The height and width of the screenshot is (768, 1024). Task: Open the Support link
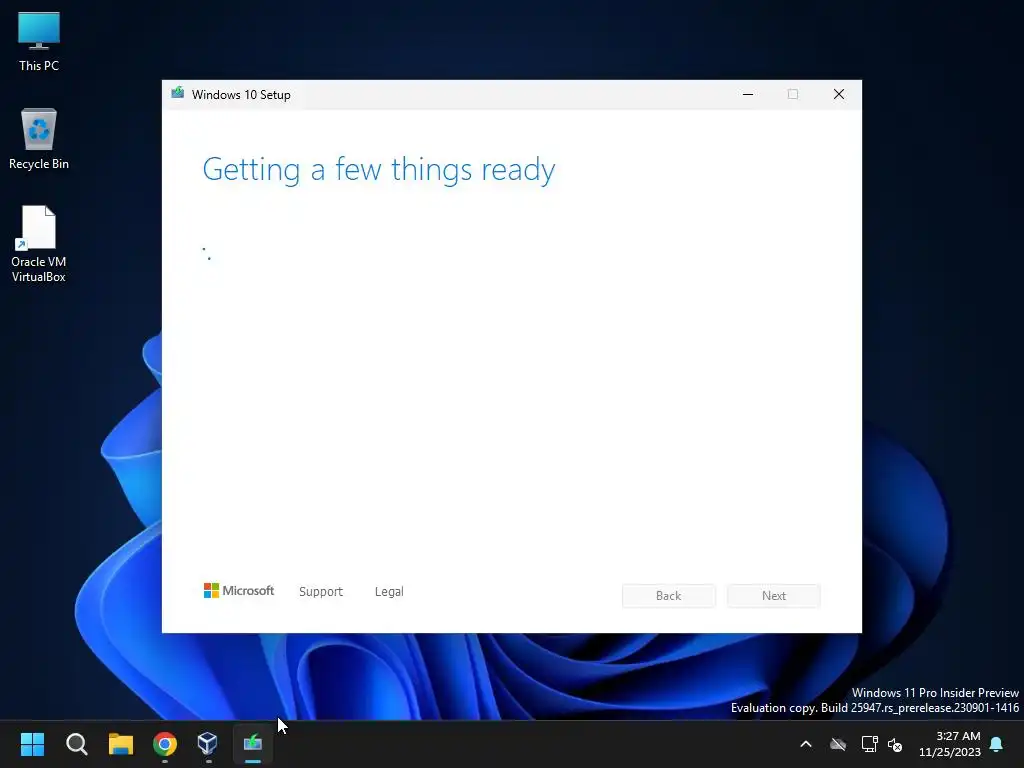(321, 592)
